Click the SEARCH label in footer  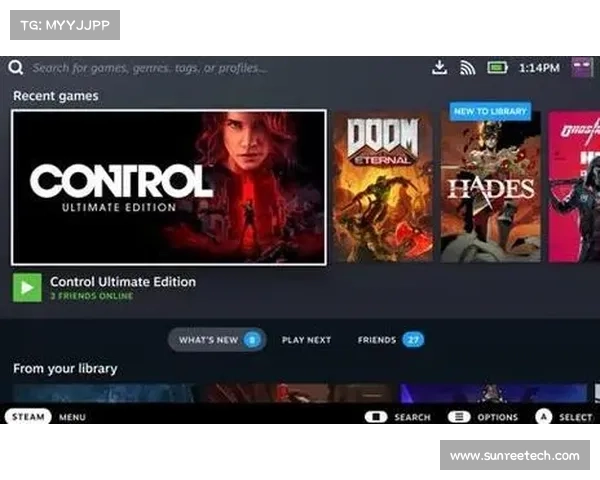[x=412, y=417]
